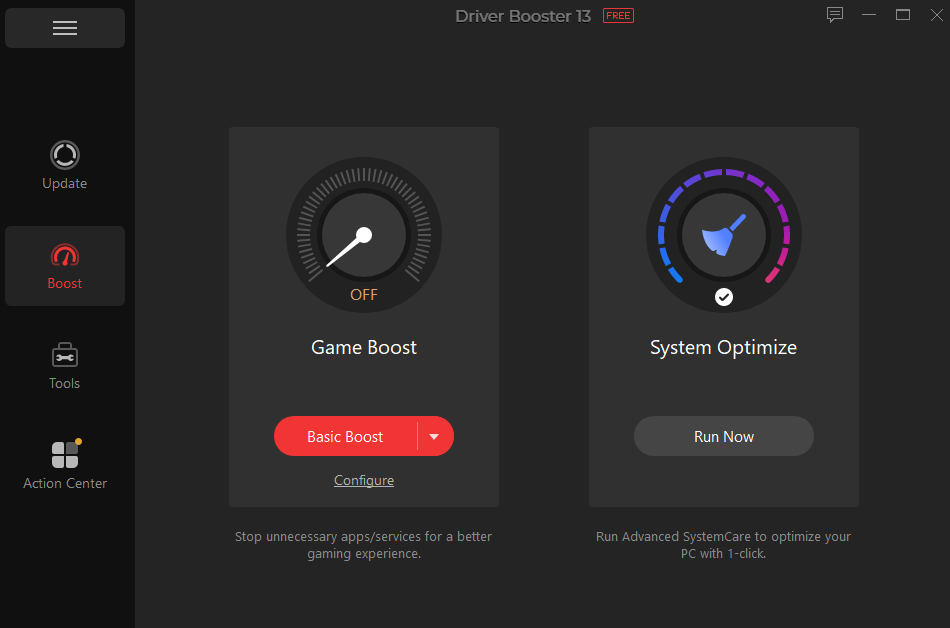Open the hamburger main menu
Viewport: 950px width, 628px height.
pos(64,27)
